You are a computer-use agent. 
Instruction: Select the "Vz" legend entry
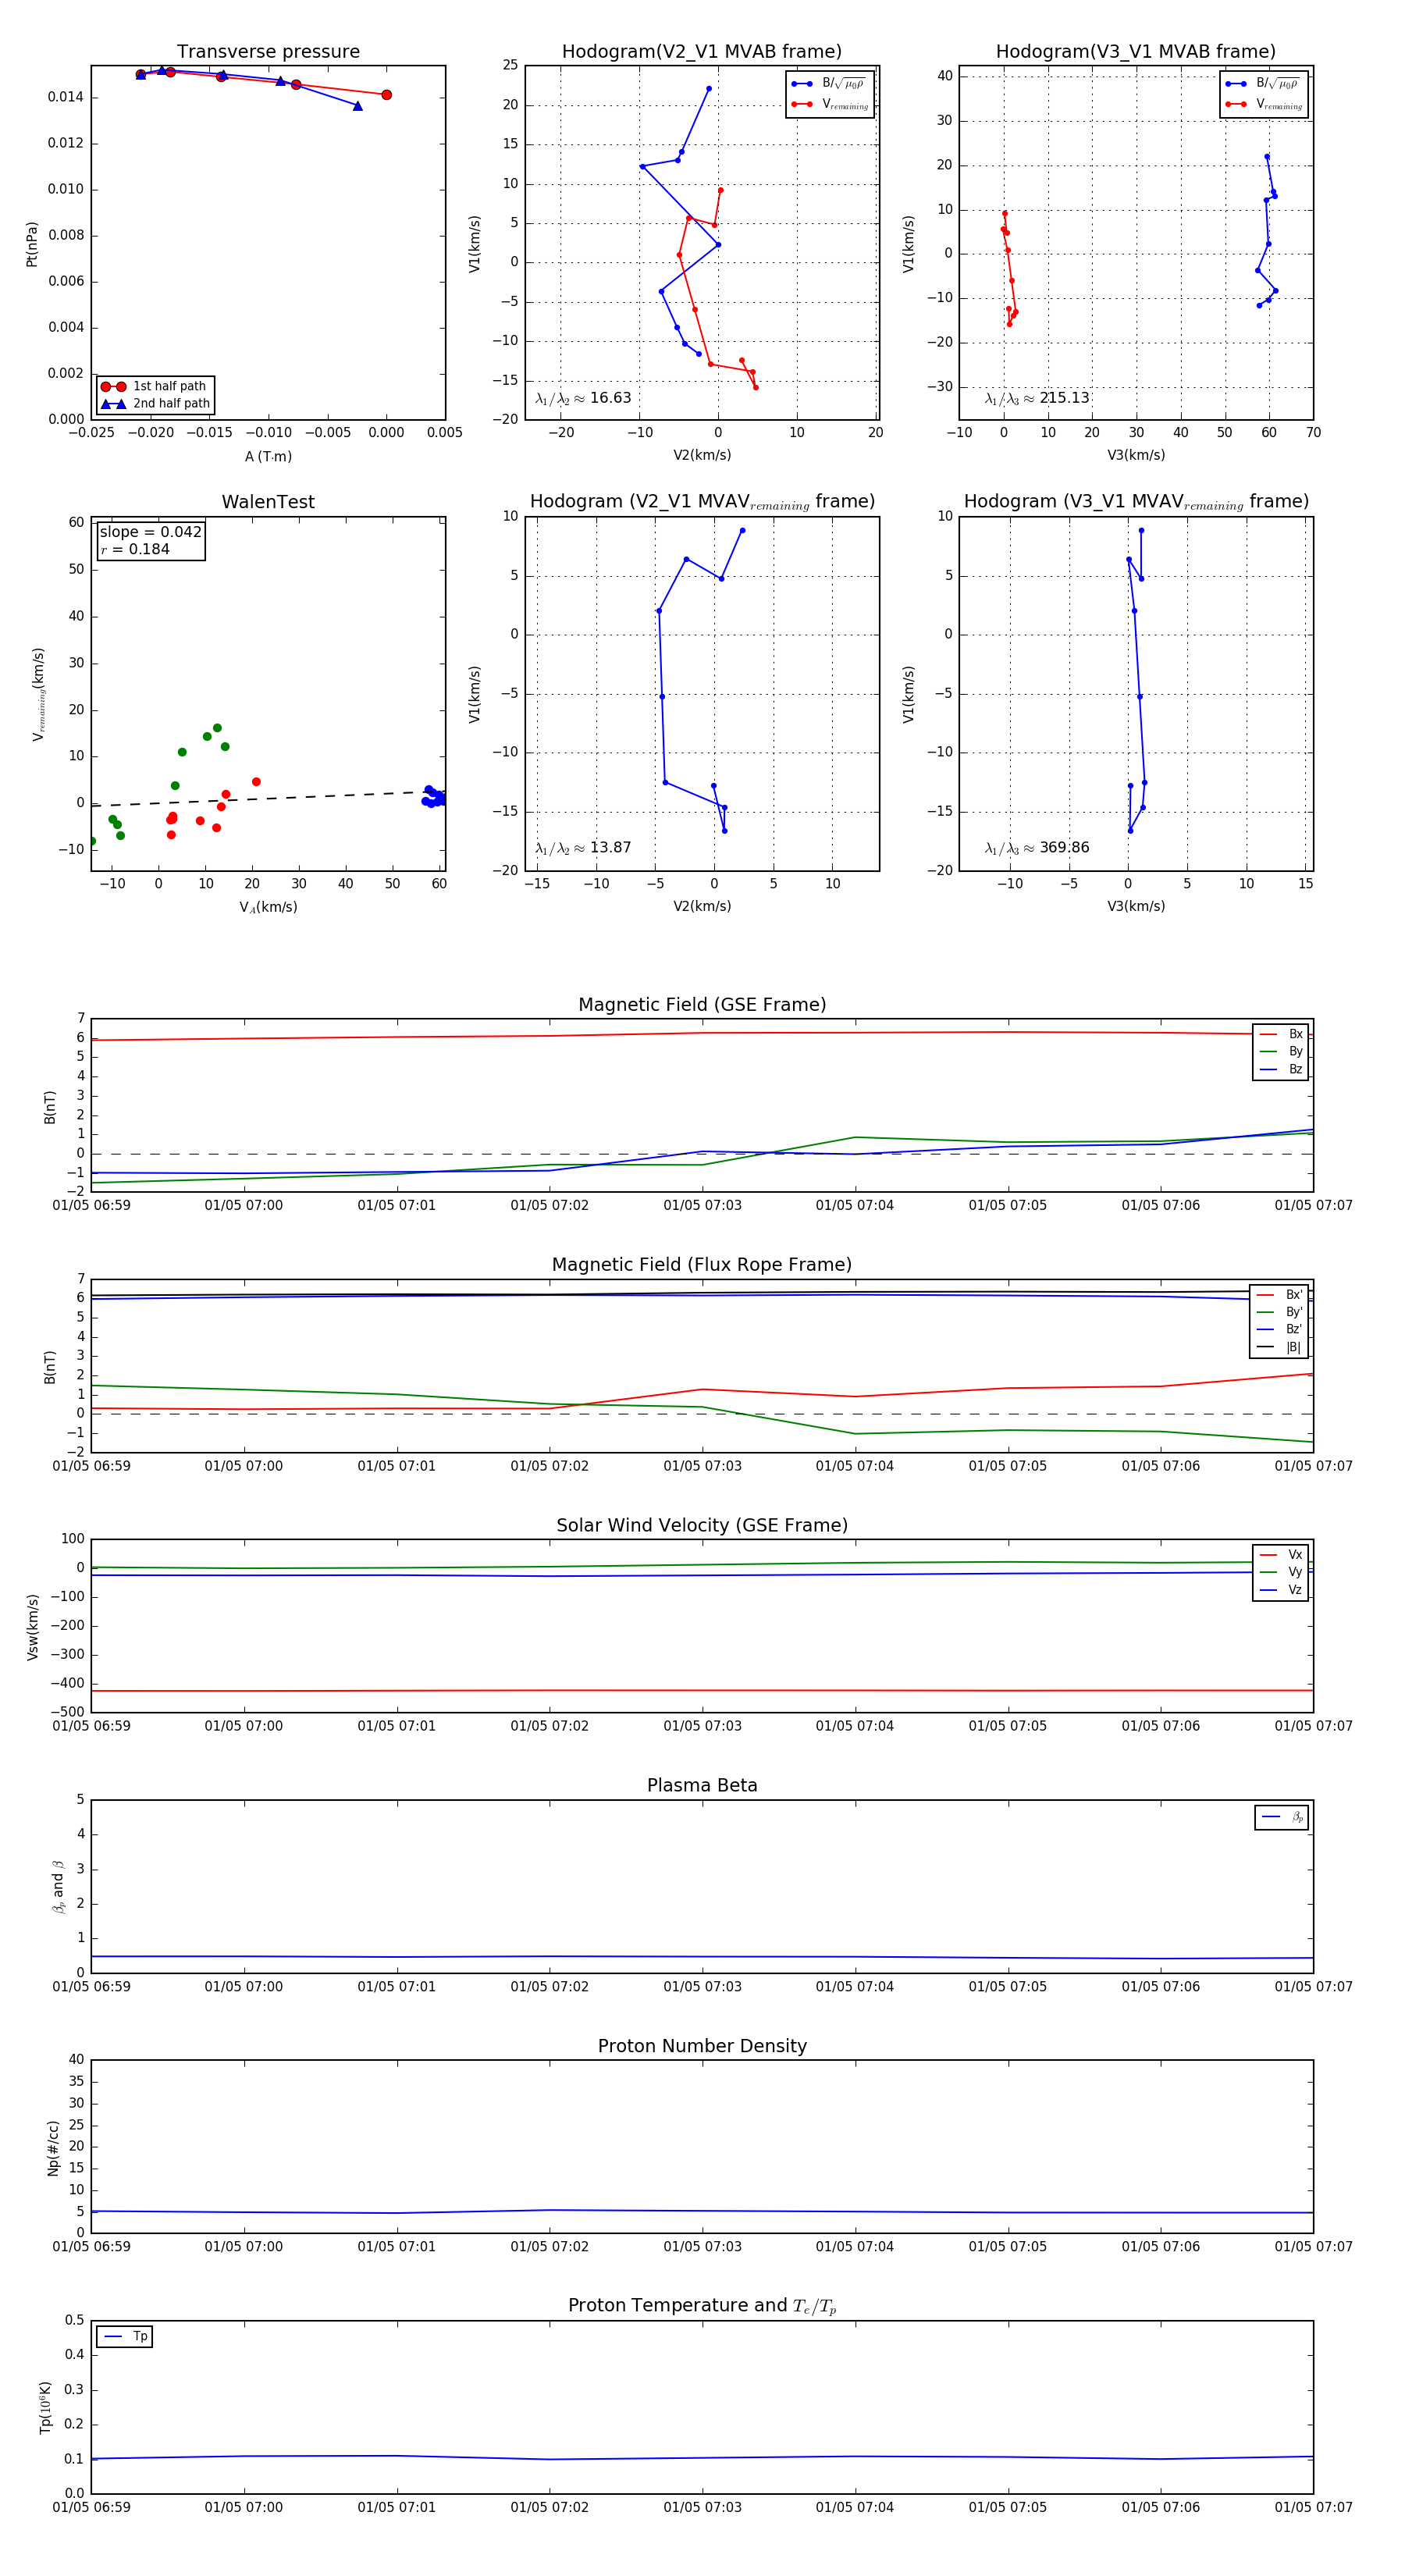click(x=1281, y=1590)
